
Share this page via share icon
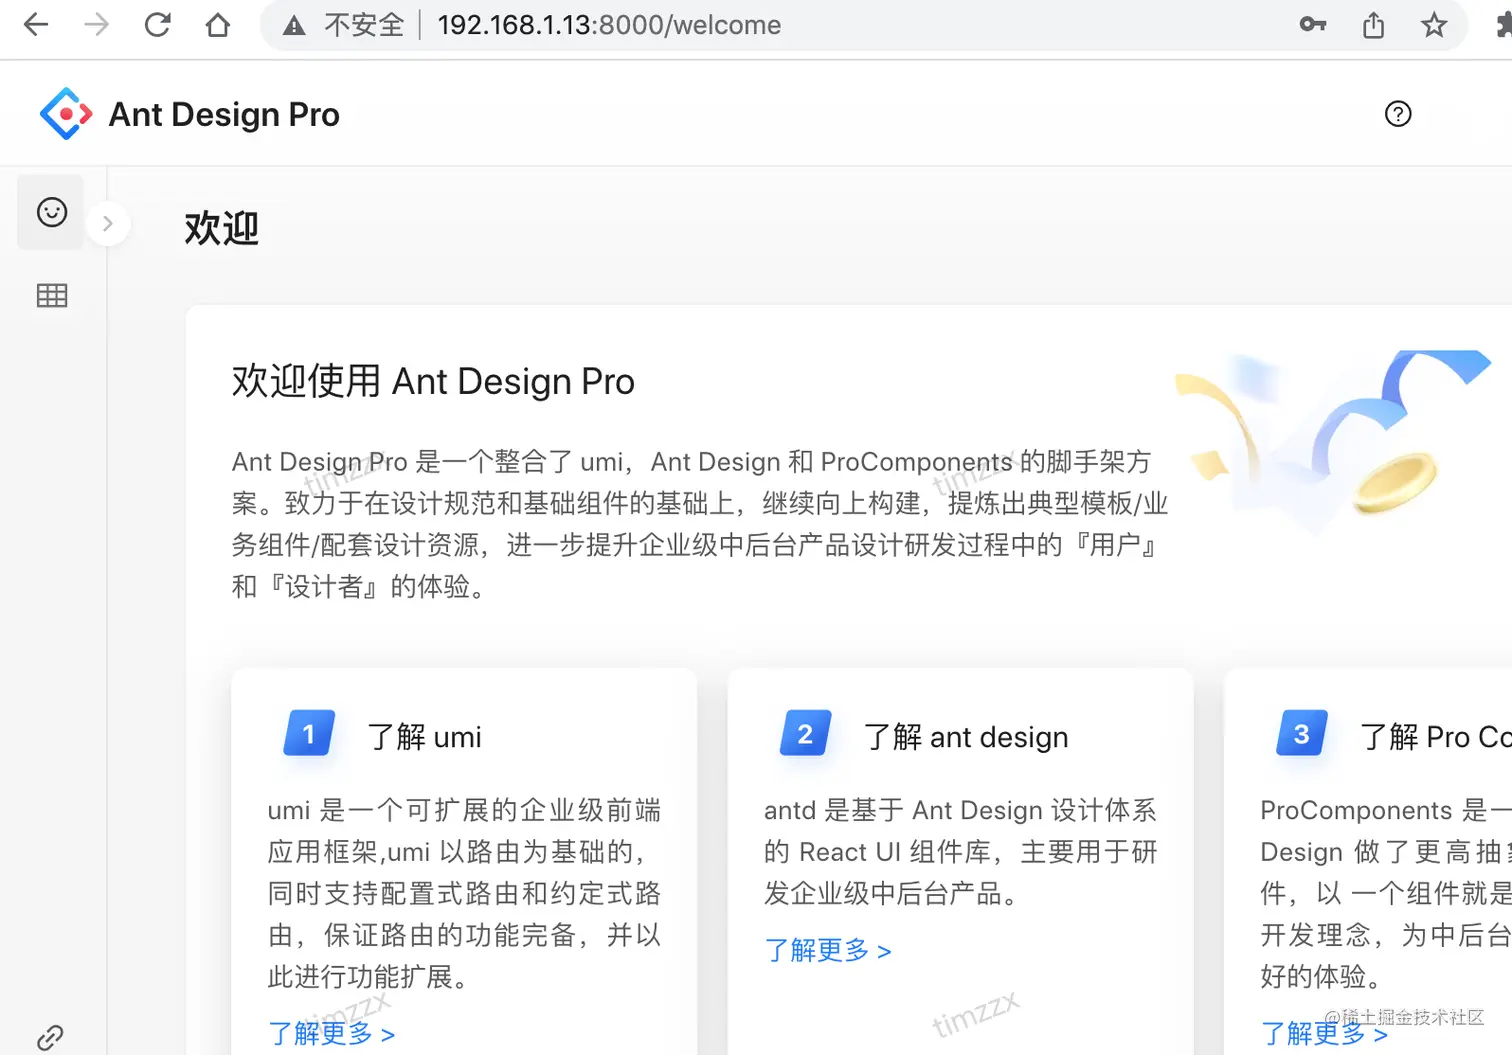(1374, 25)
